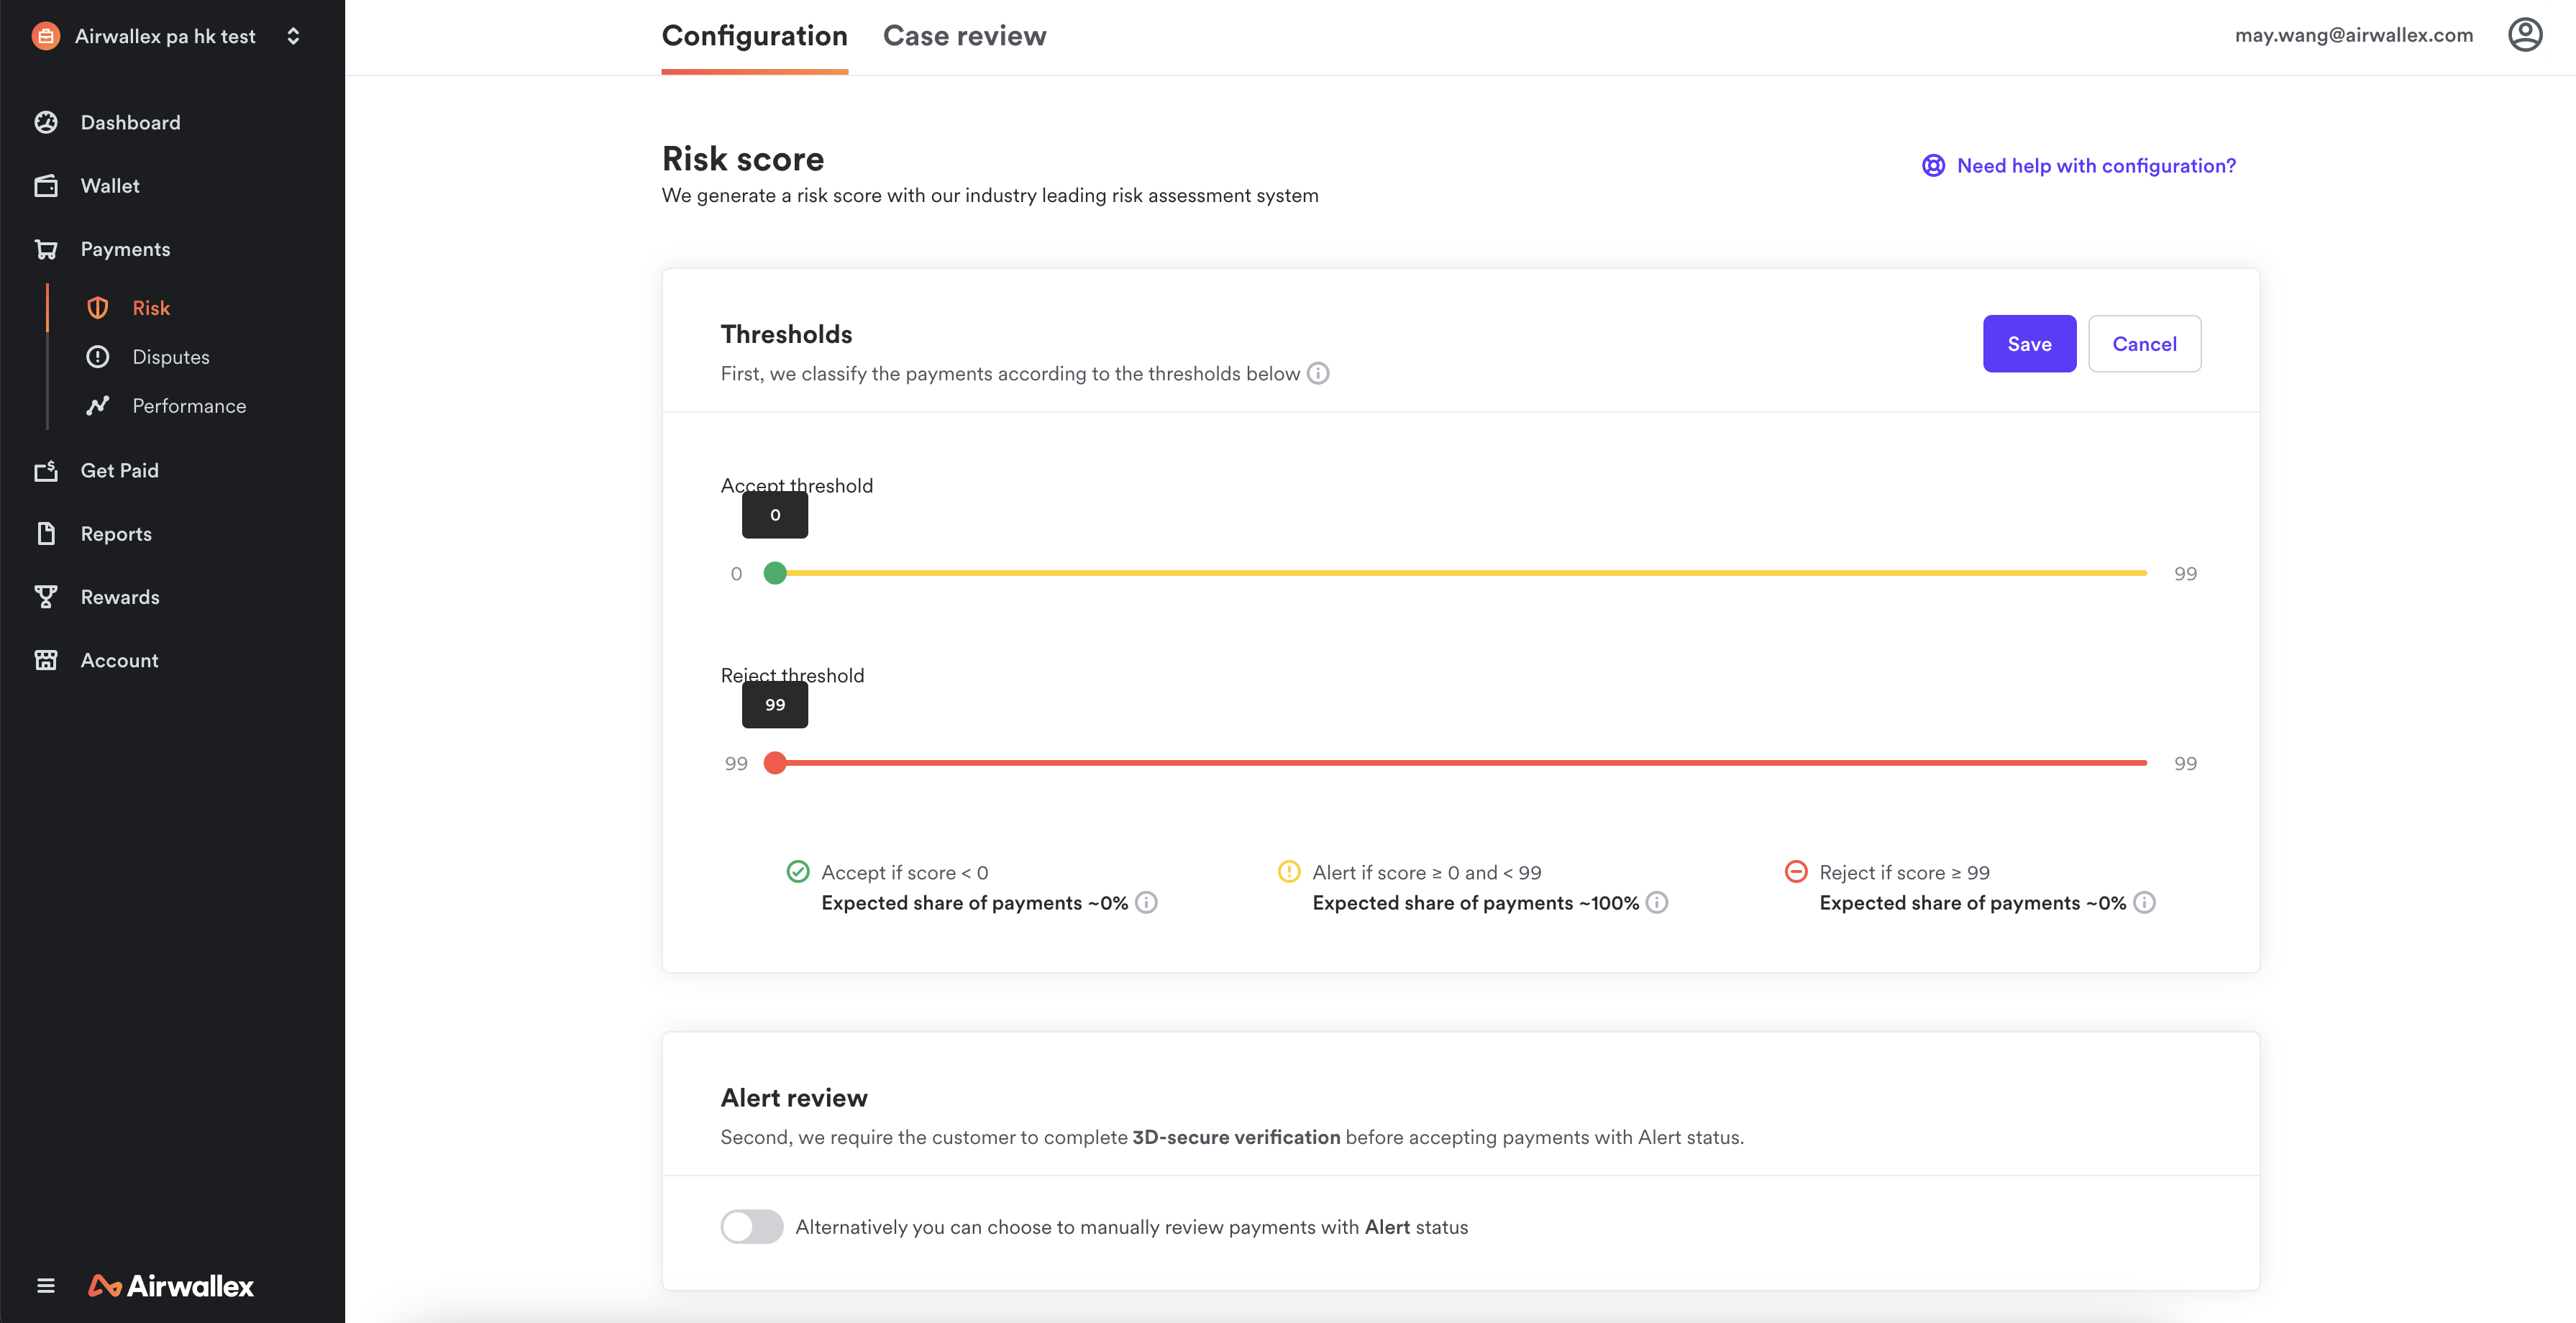2576x1323 pixels.
Task: Open the Wallet section icon
Action: pos(46,185)
